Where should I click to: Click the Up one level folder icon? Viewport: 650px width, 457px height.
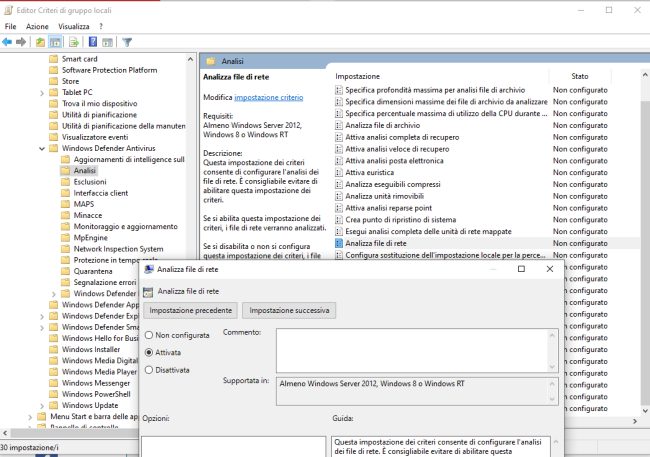pyautogui.click(x=40, y=42)
